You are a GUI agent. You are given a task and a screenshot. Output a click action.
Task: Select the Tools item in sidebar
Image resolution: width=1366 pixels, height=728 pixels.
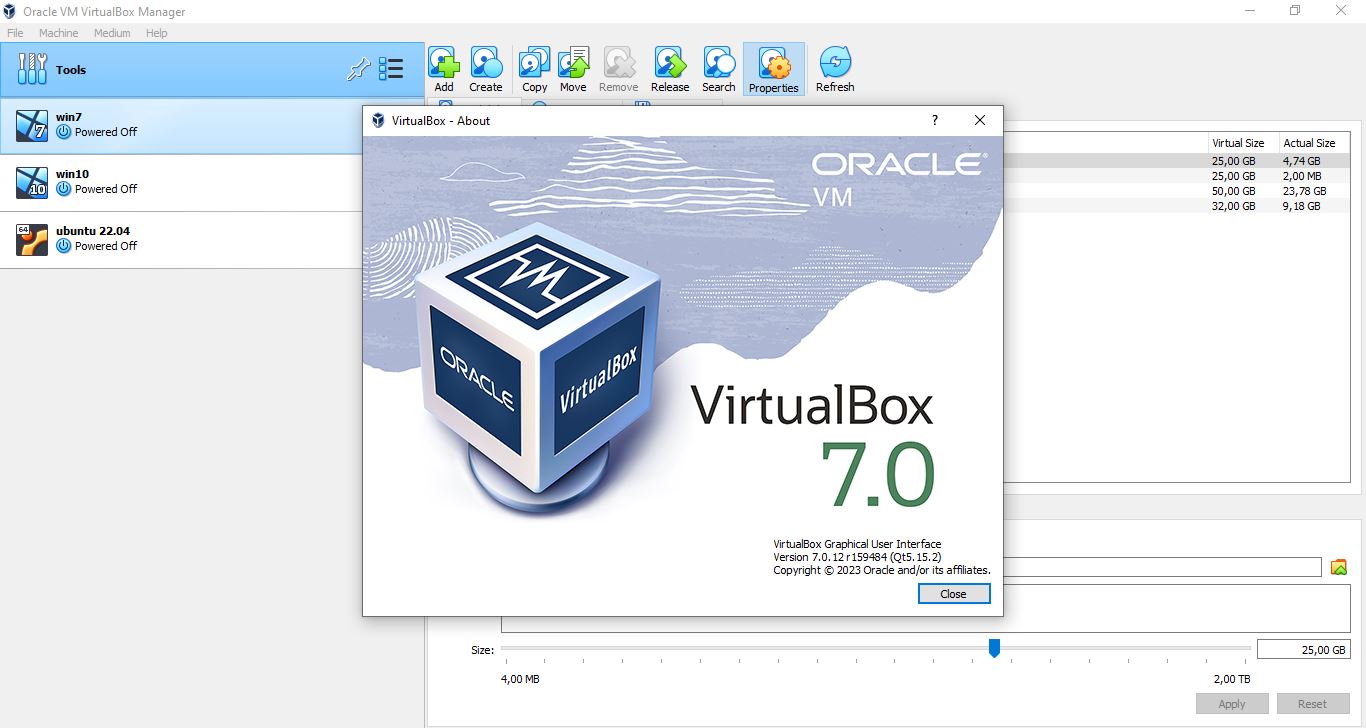(212, 69)
